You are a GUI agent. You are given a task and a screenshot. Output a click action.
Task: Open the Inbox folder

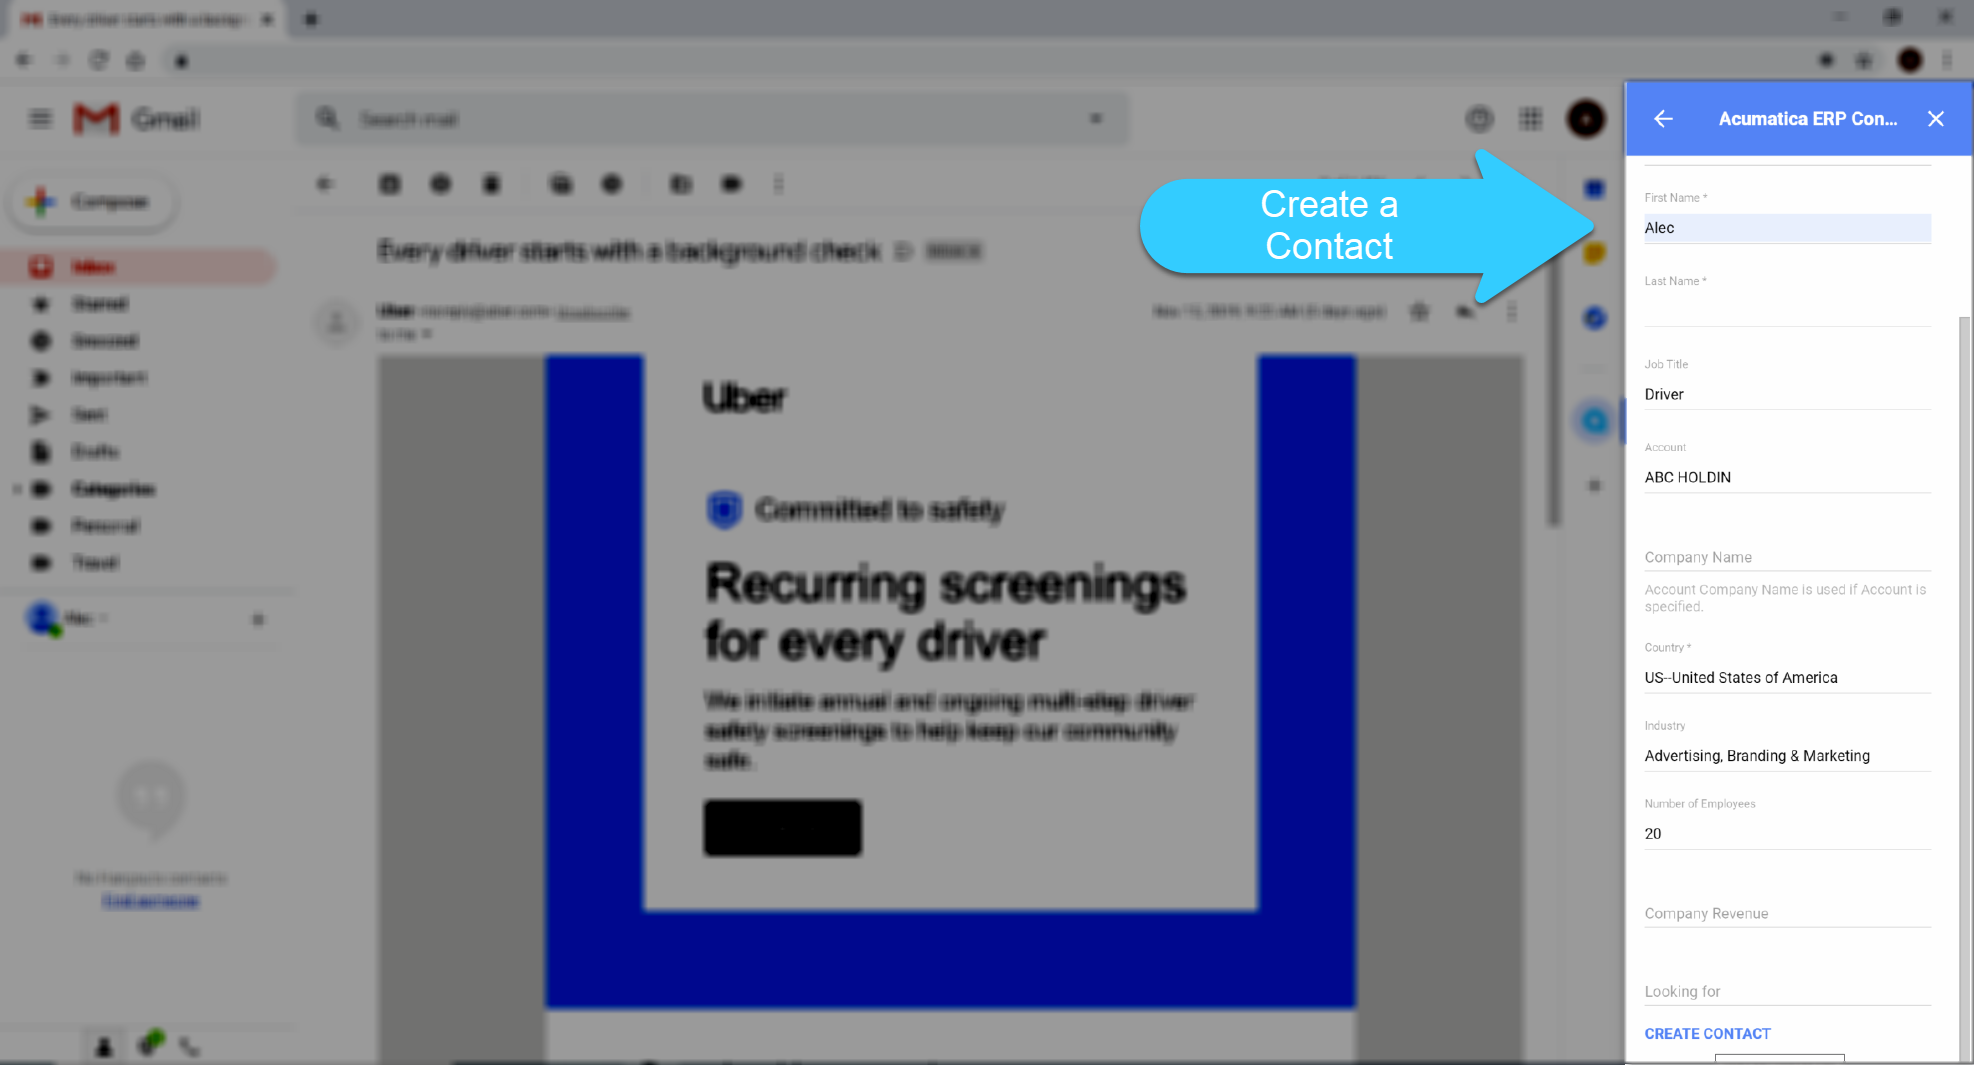point(137,267)
